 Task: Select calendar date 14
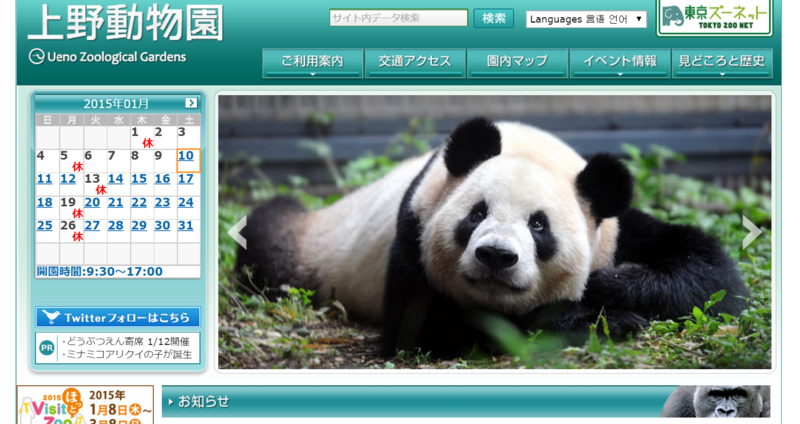(x=115, y=179)
